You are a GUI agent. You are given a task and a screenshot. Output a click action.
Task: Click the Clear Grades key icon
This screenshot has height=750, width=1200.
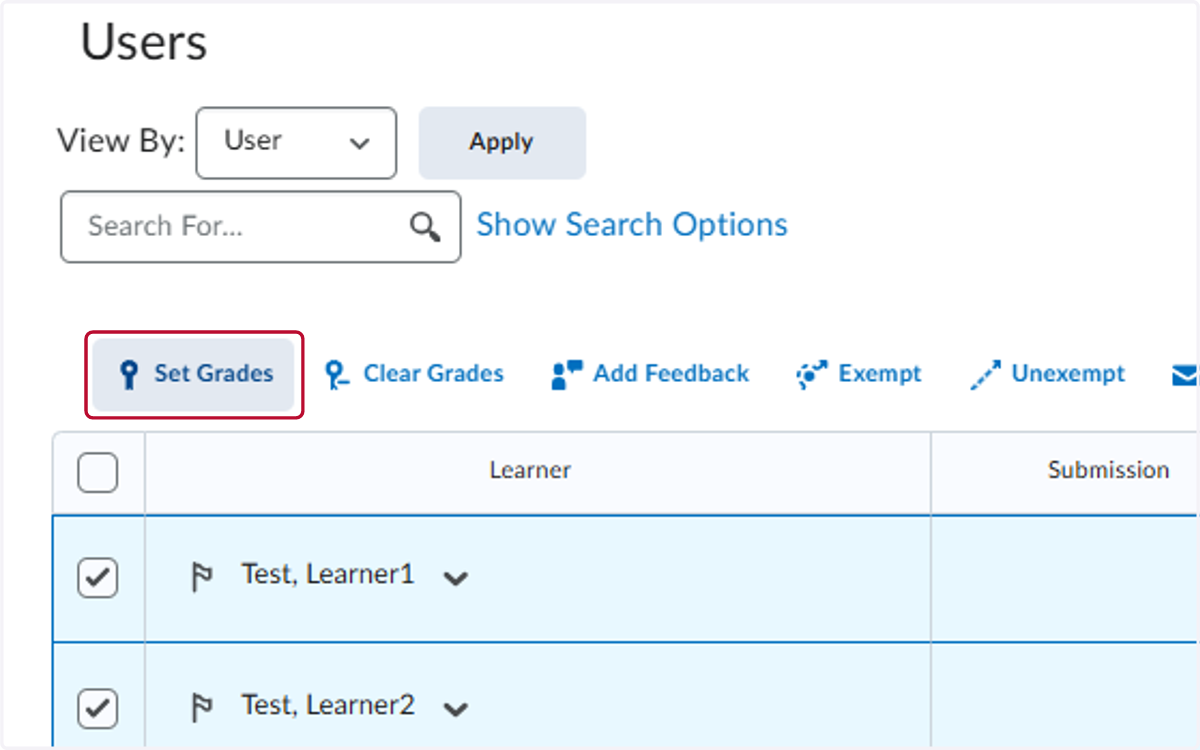click(337, 375)
